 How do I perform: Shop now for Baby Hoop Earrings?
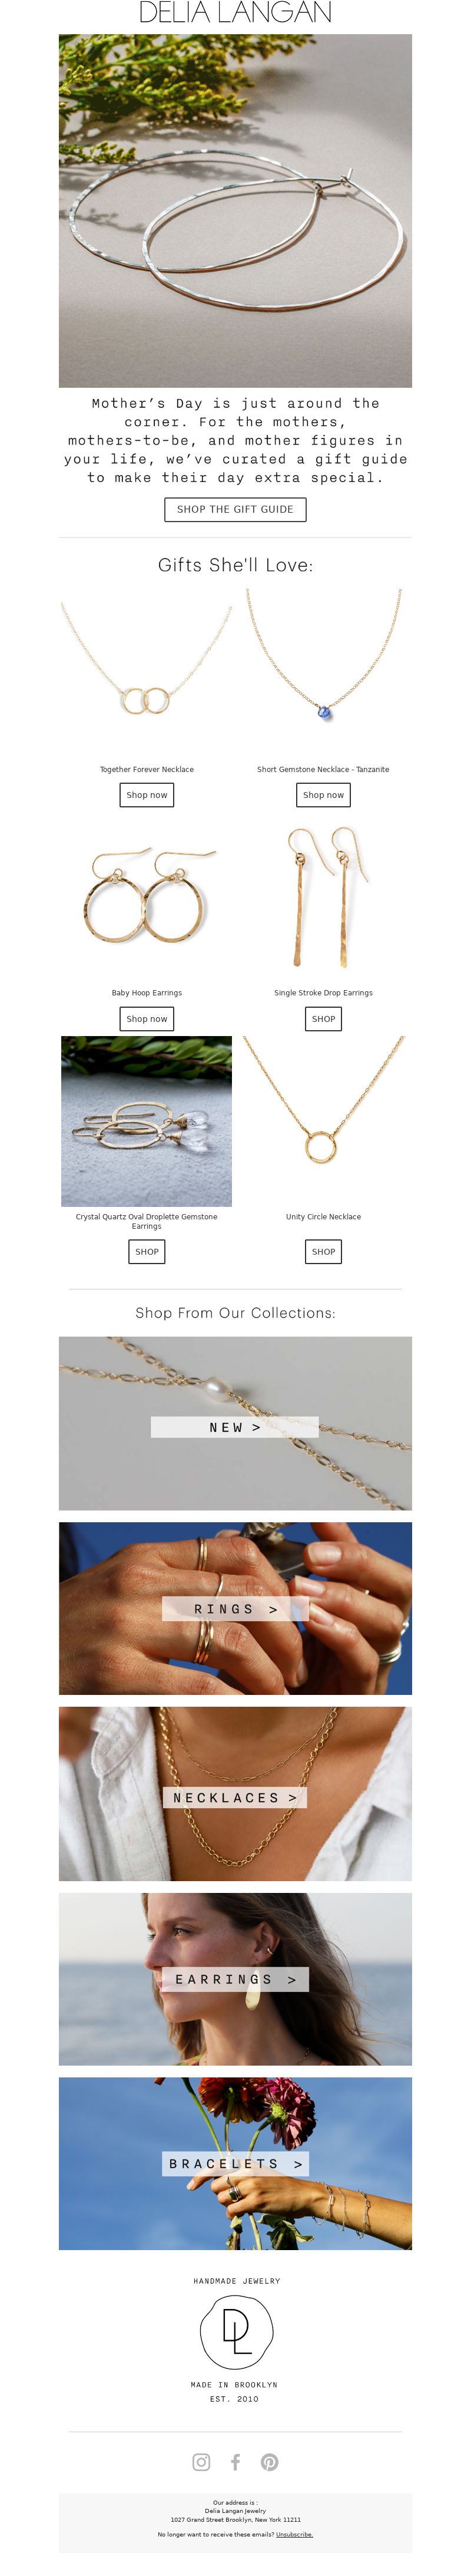click(147, 1019)
